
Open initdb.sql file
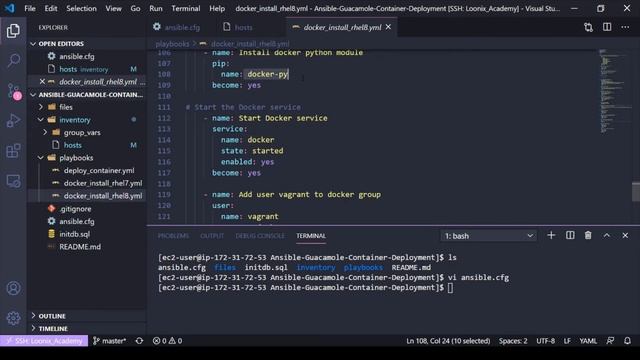coord(74,234)
